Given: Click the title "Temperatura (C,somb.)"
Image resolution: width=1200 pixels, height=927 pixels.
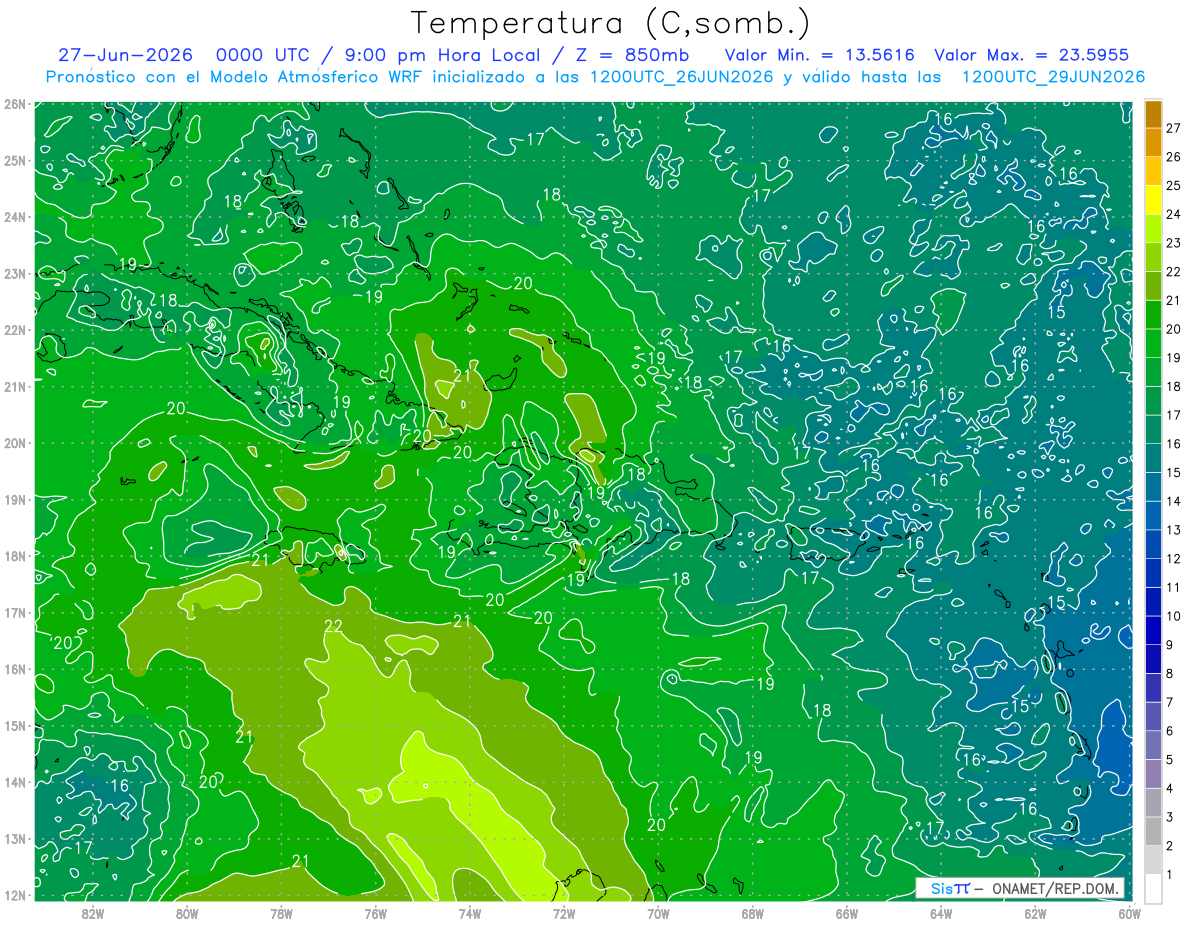Looking at the screenshot, I should tap(611, 23).
